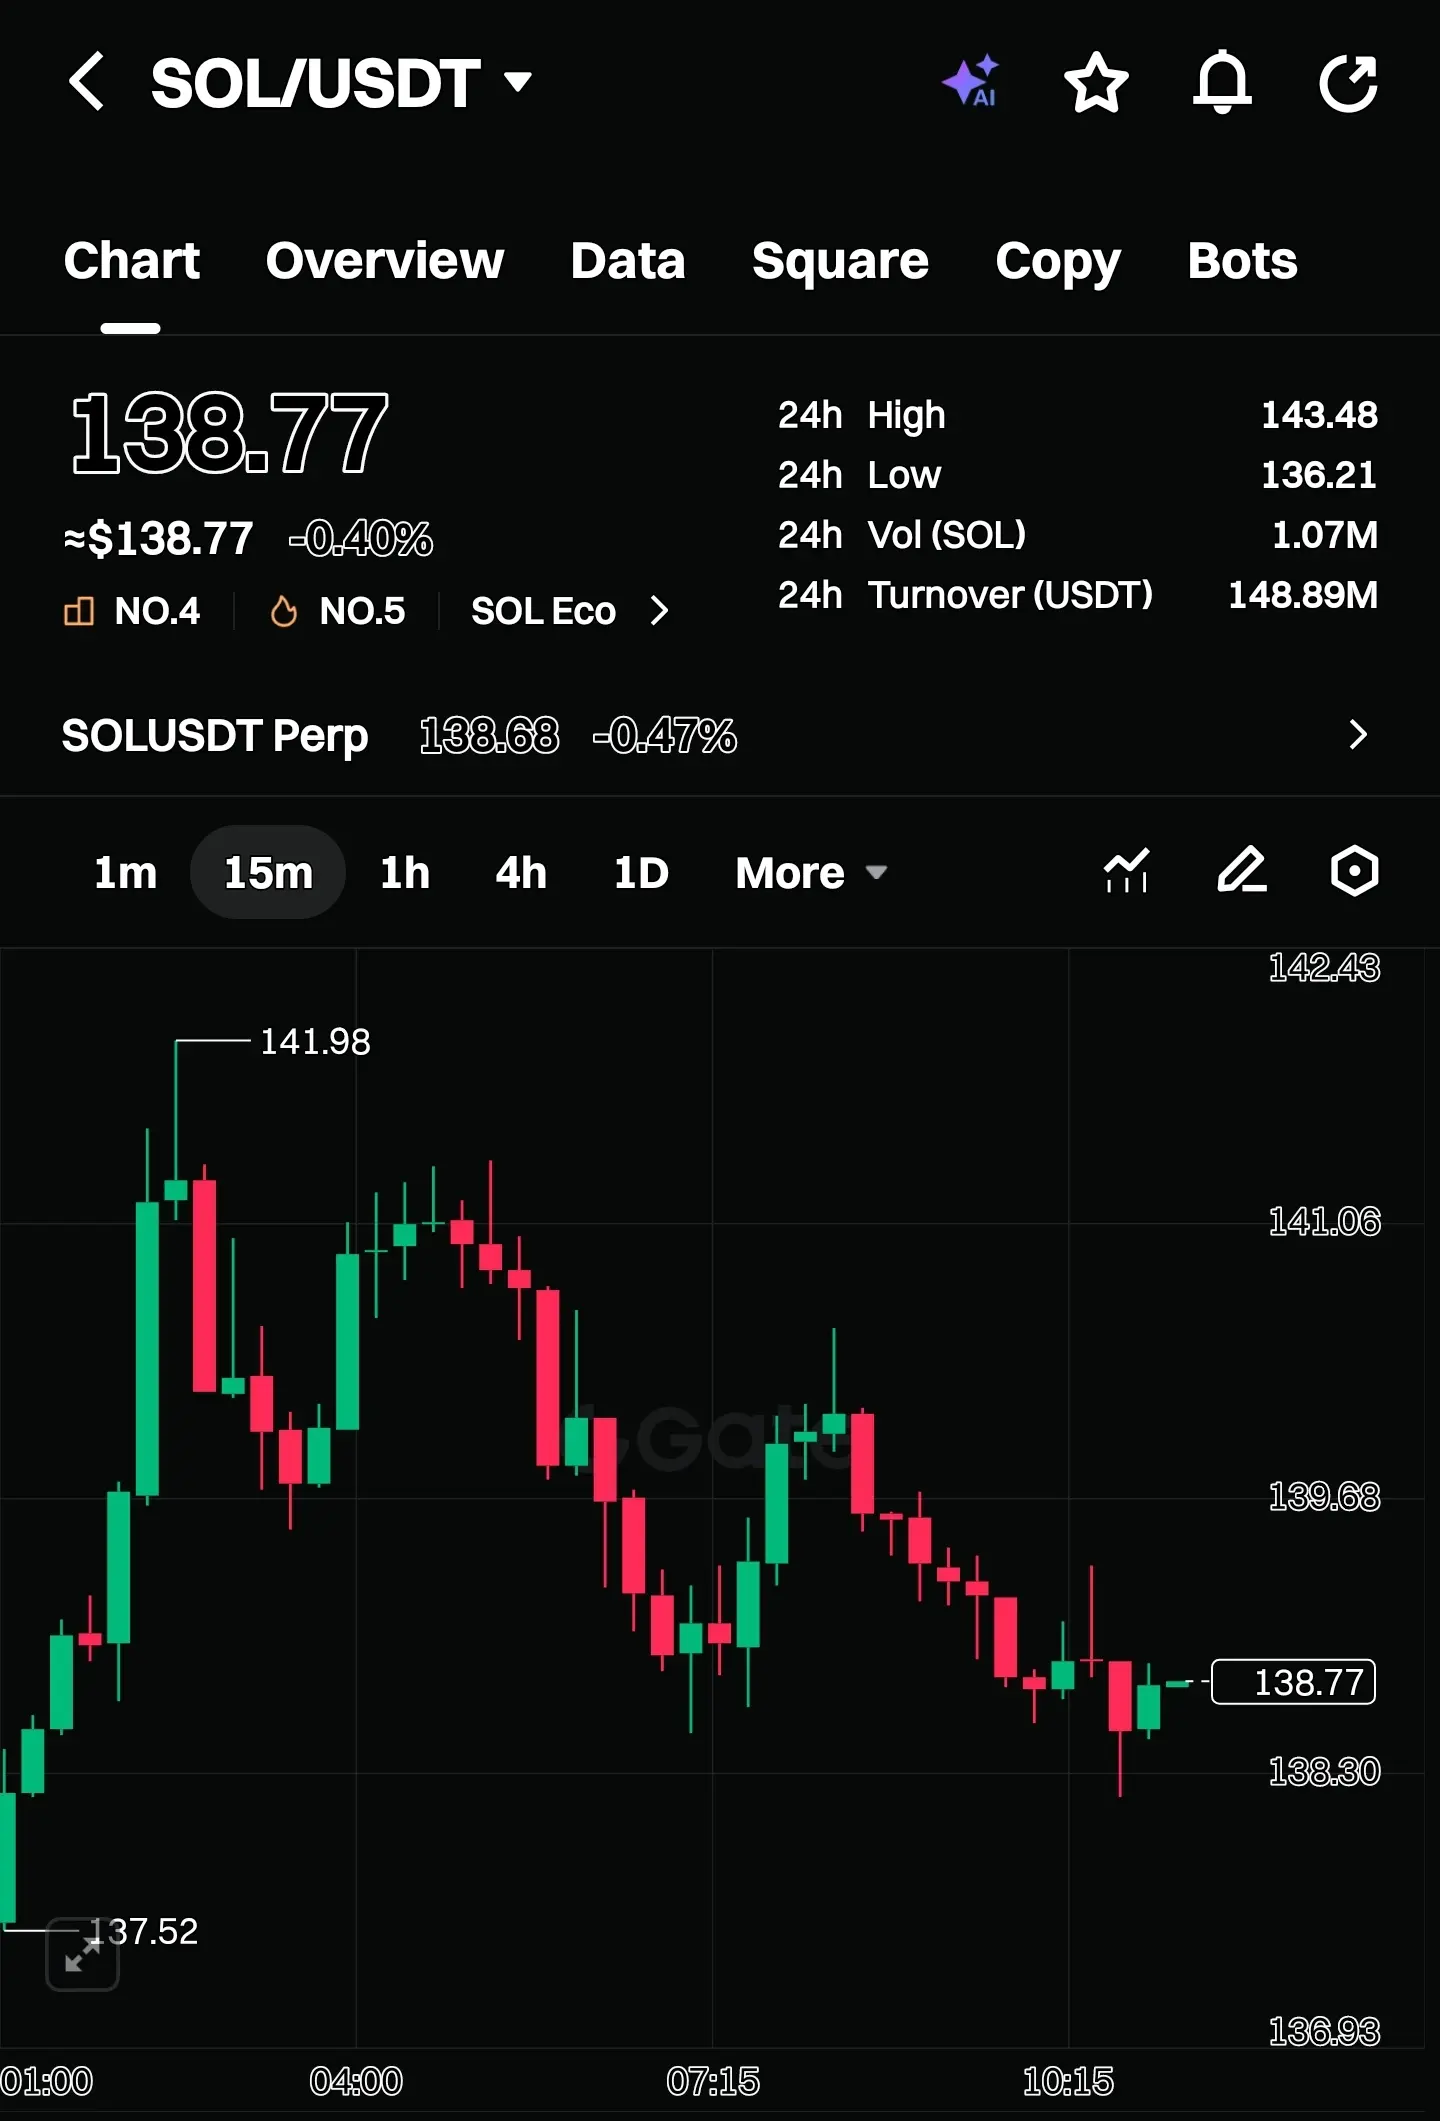Image resolution: width=1440 pixels, height=2121 pixels.
Task: Select the 4h timeframe
Action: pyautogui.click(x=521, y=873)
